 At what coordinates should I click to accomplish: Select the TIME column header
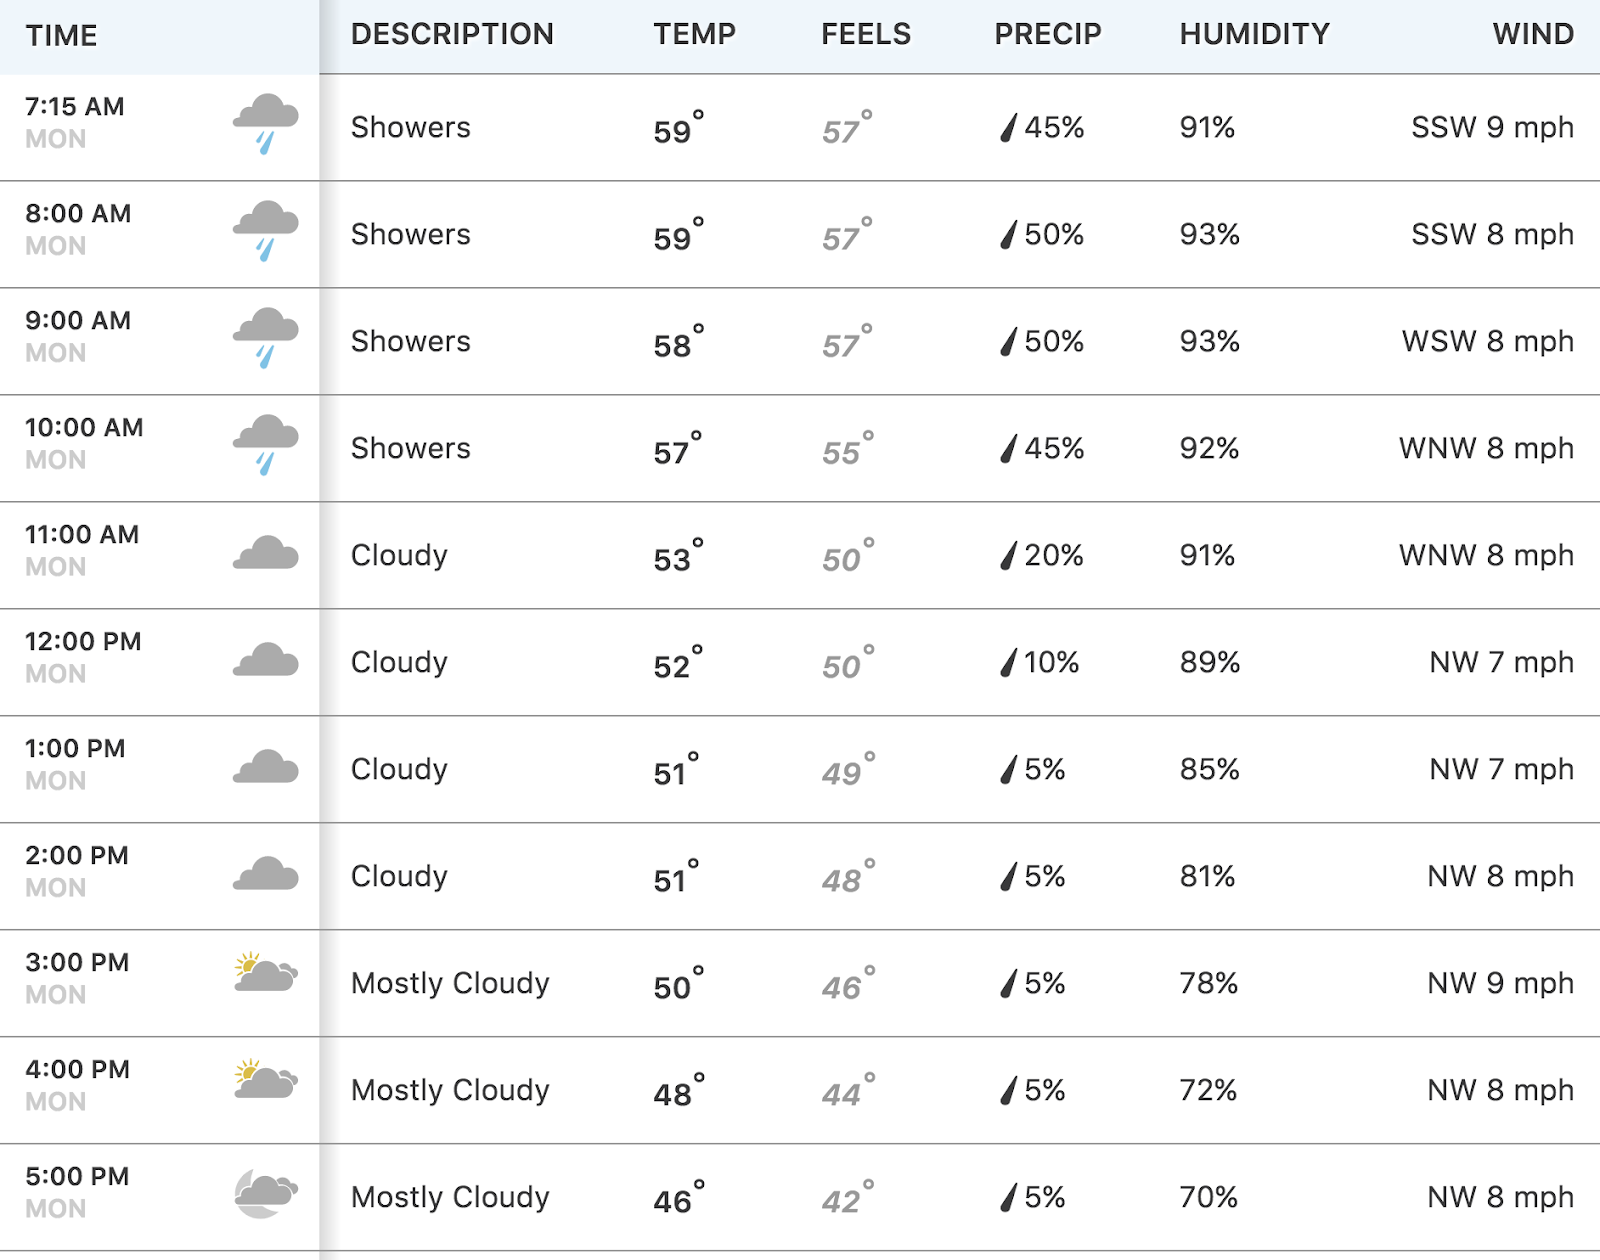(x=62, y=36)
